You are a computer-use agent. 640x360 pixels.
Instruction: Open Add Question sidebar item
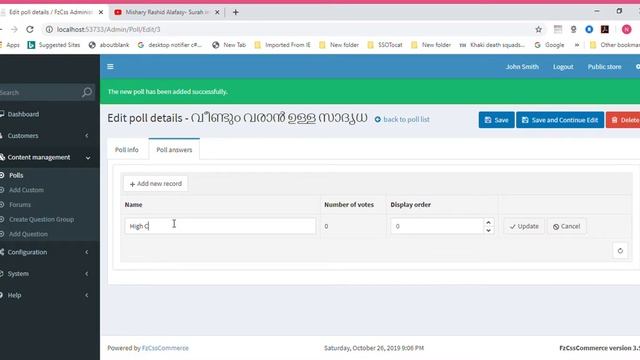[28, 234]
